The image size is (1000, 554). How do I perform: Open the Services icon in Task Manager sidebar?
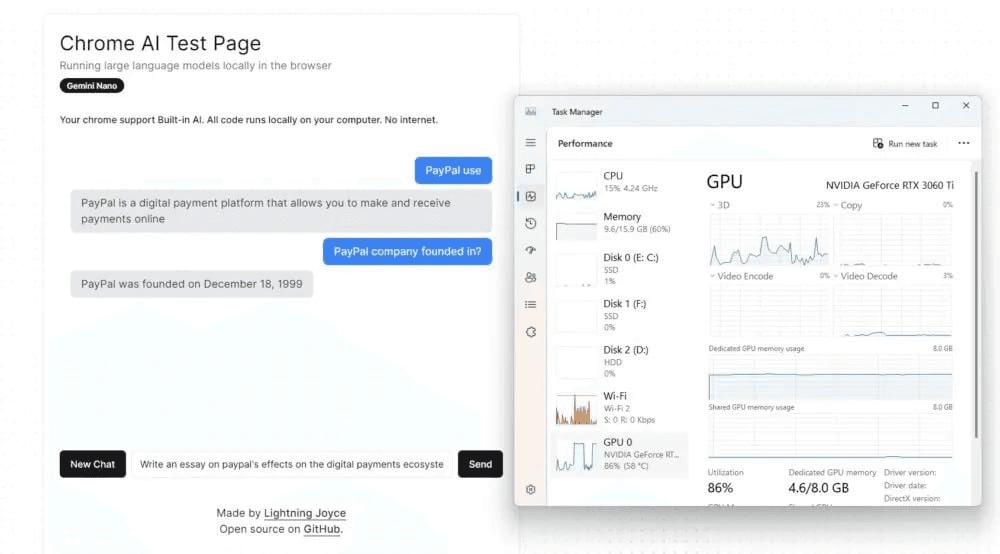[x=531, y=332]
